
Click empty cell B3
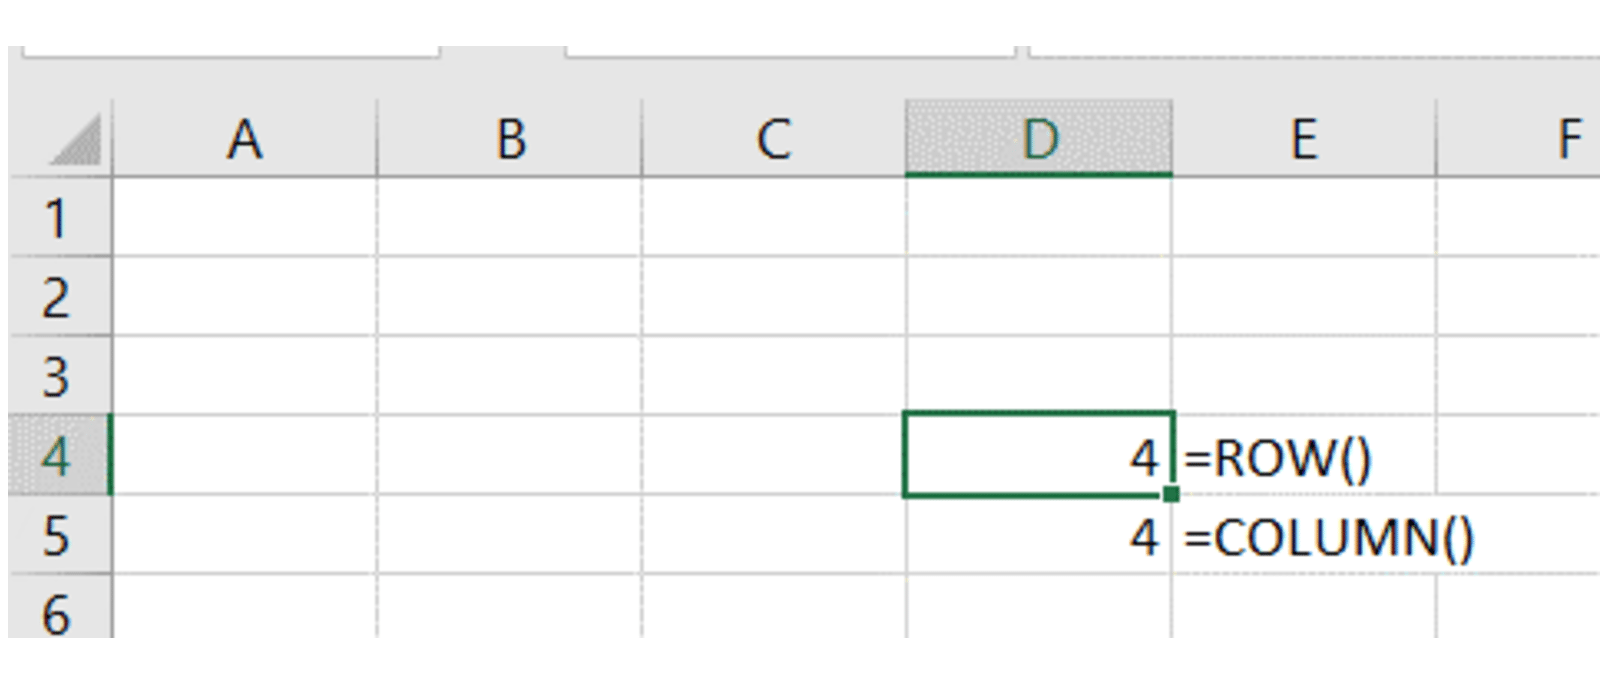tap(510, 376)
